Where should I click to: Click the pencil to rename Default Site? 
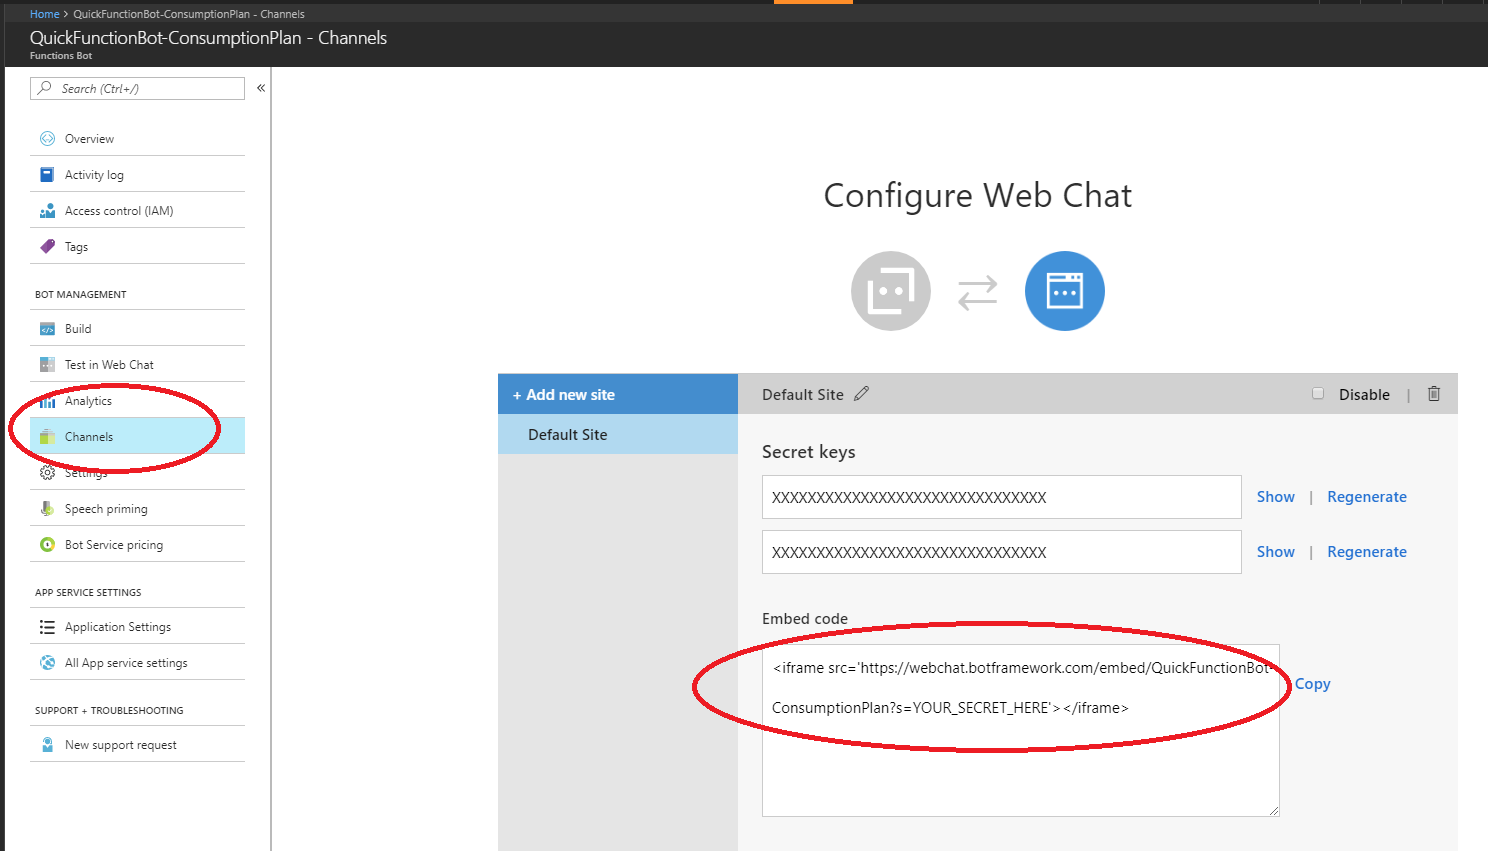[x=861, y=394]
